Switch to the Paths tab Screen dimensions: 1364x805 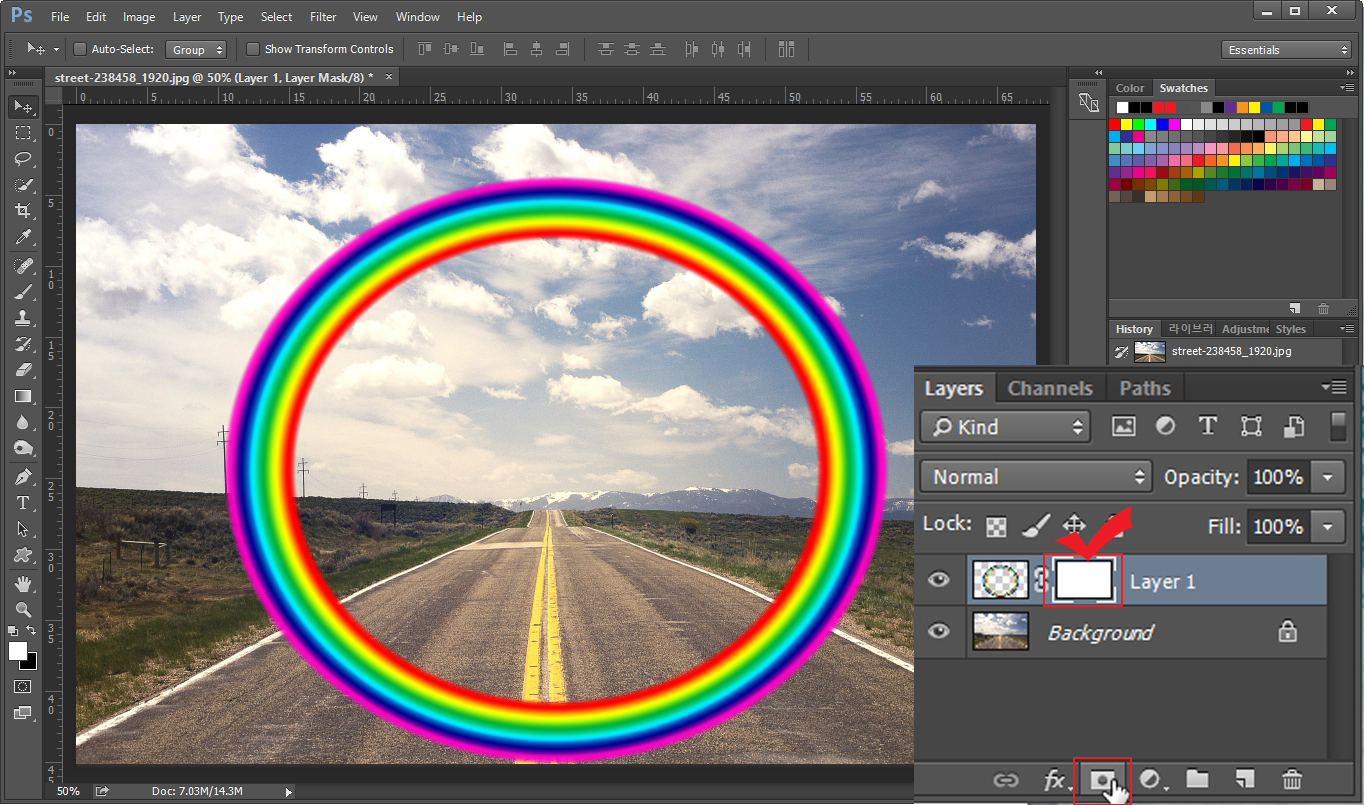[1145, 388]
